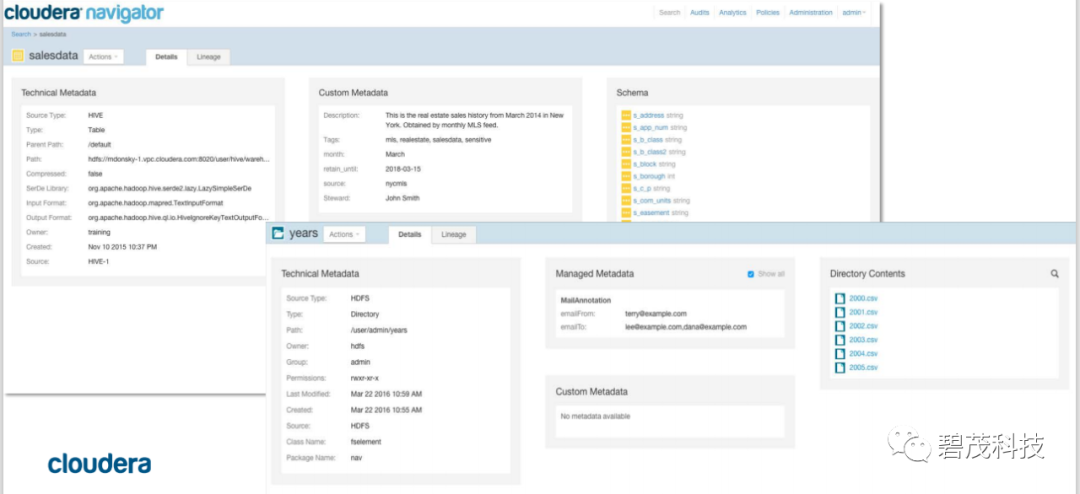Screen dimensions: 1080x494
Task: Click the Search breadcrumb link
Action: coord(21,34)
